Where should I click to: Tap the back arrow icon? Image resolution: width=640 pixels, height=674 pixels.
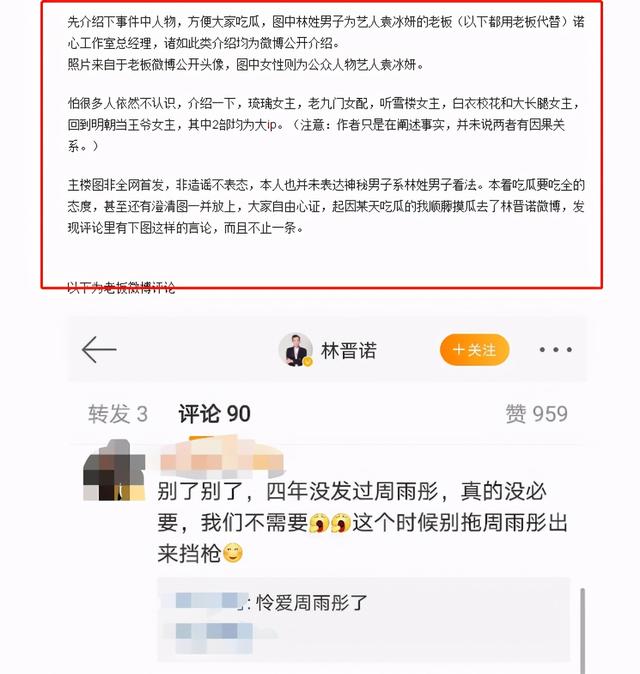pos(99,349)
